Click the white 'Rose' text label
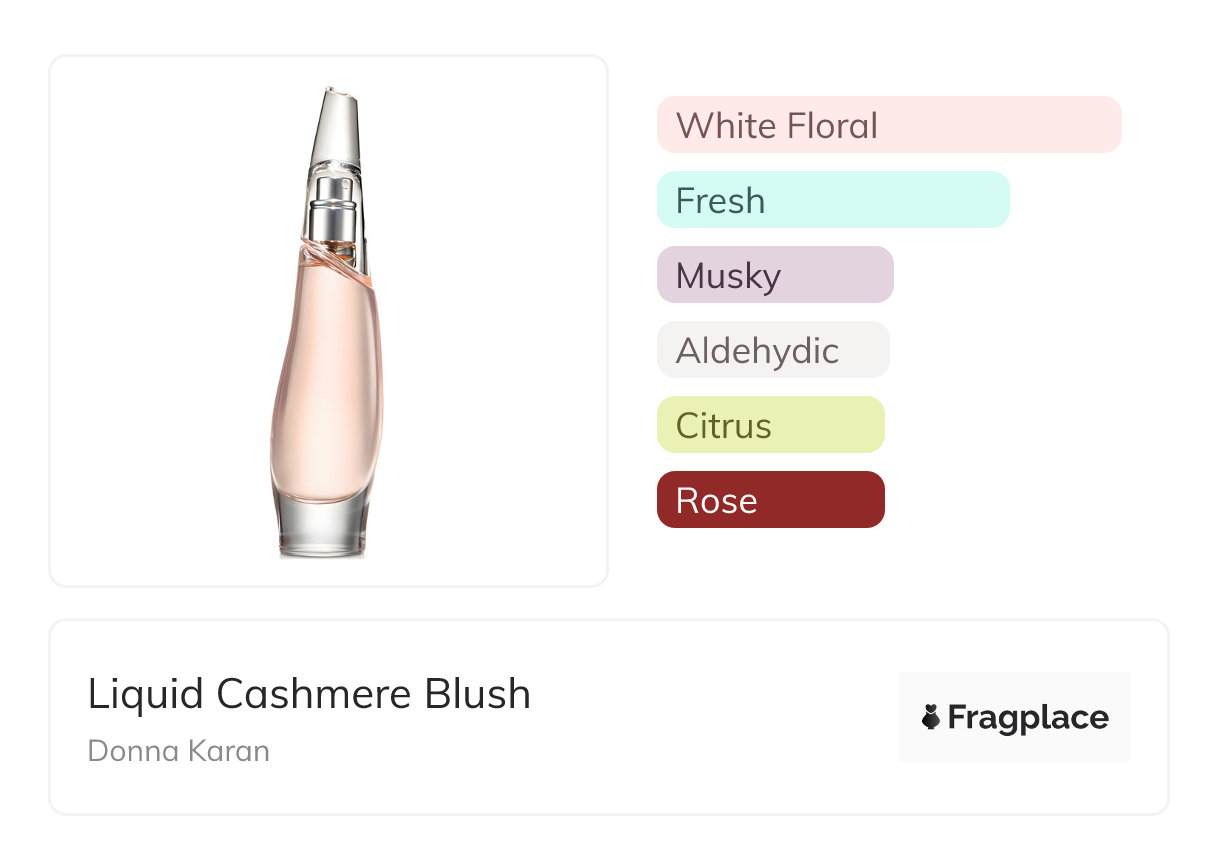The height and width of the screenshot is (864, 1218). (716, 501)
